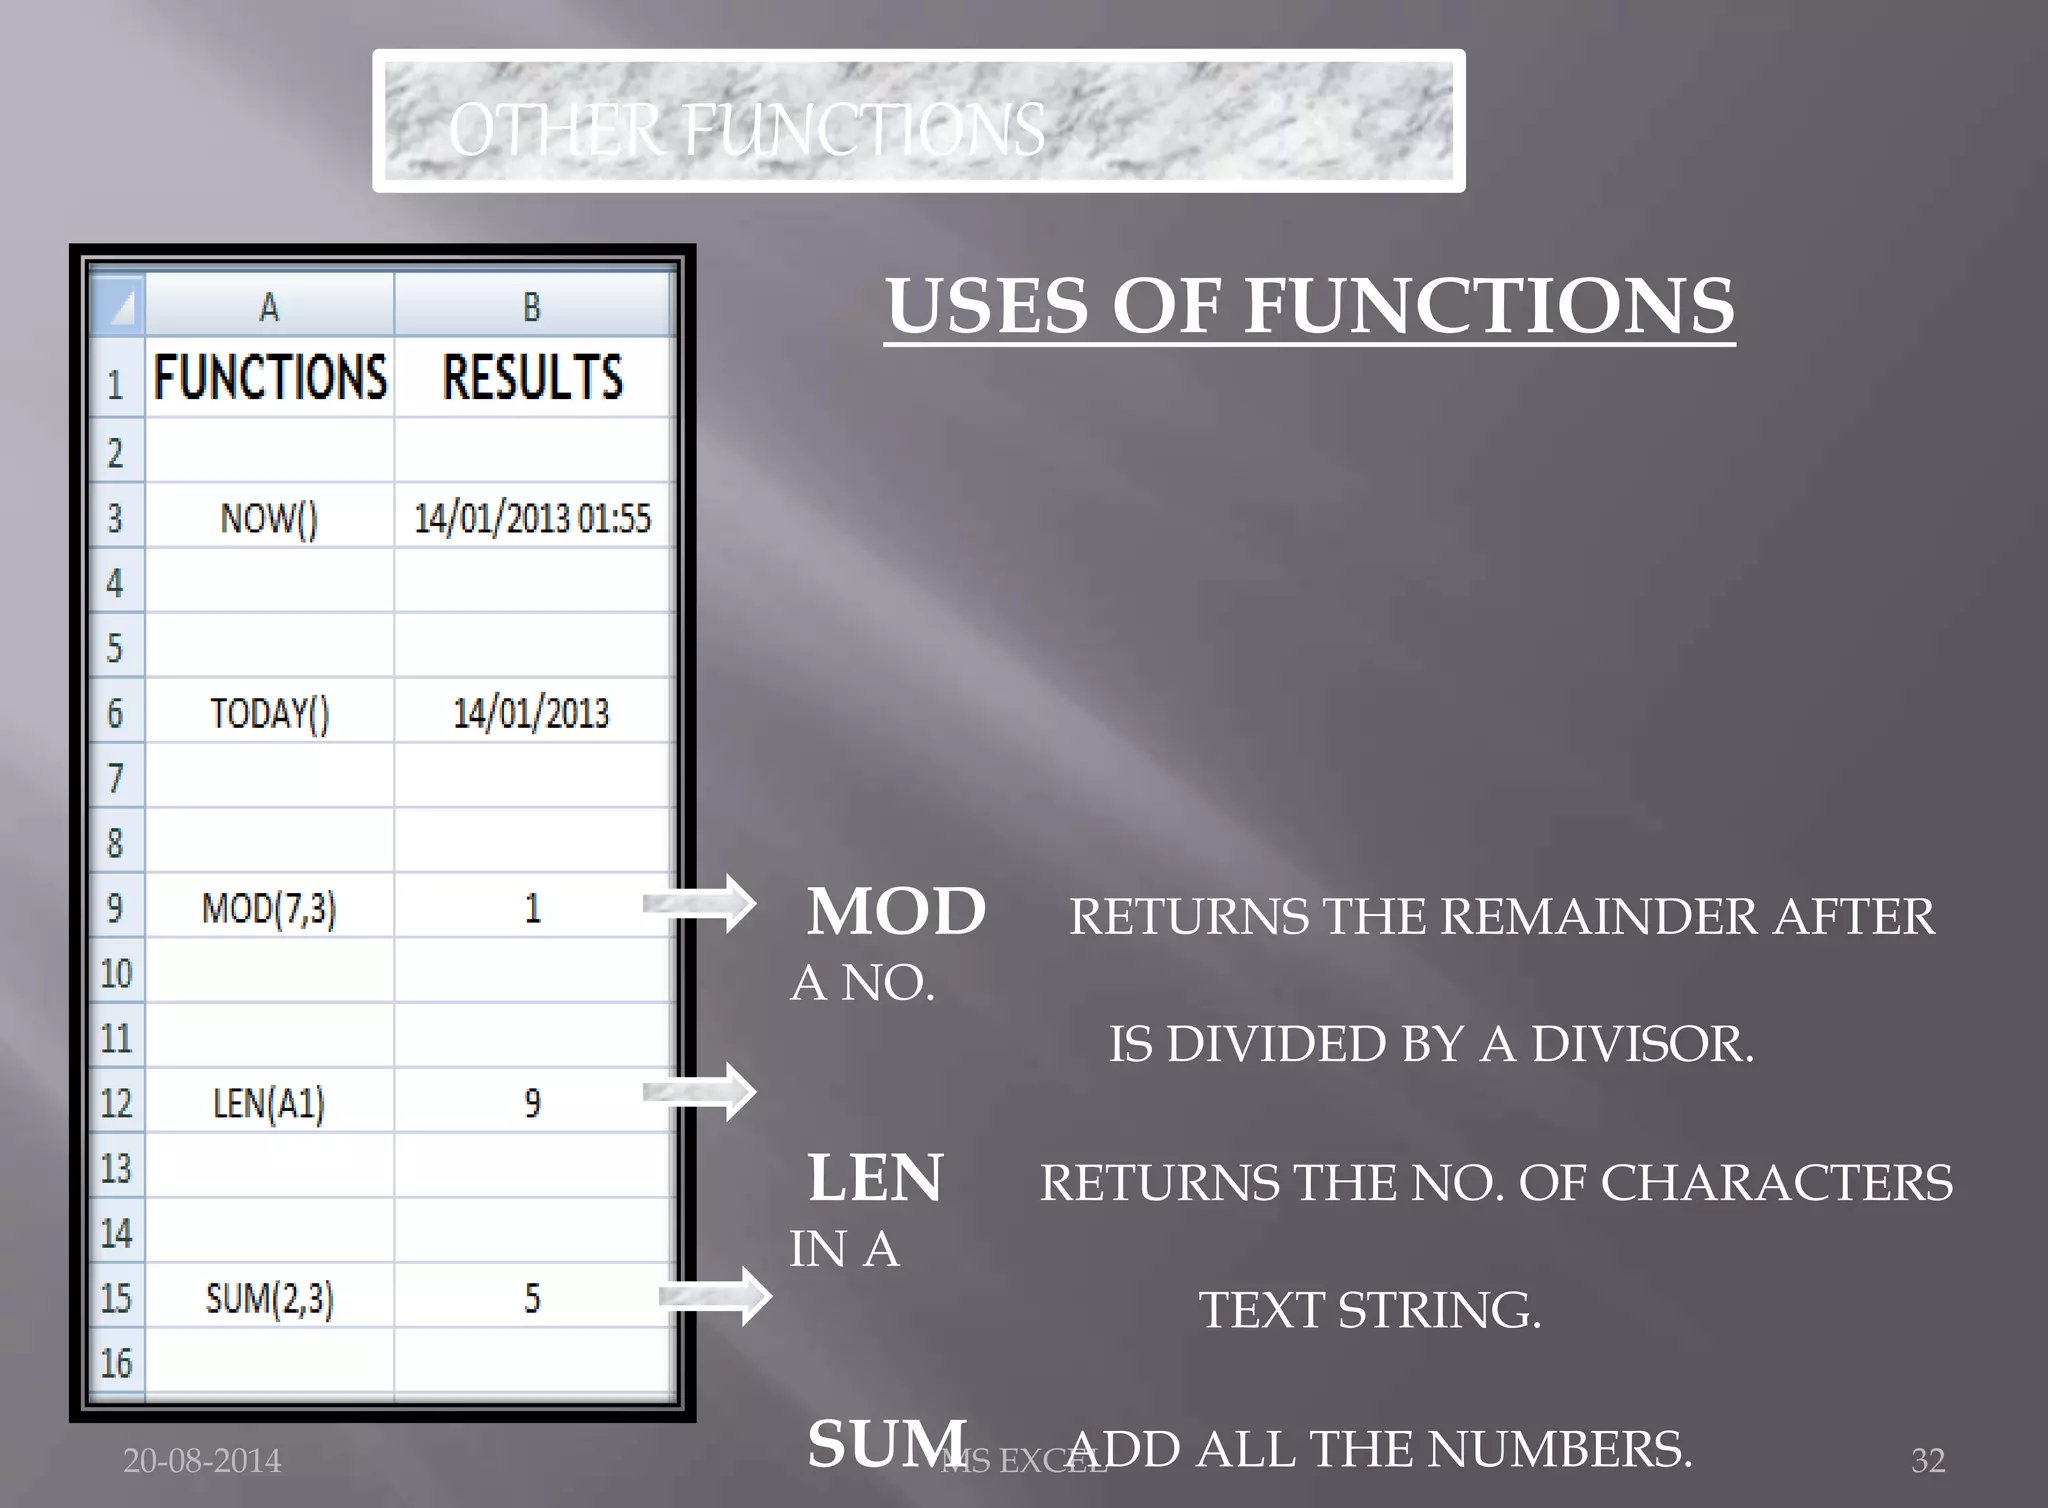Select the TODAY() cell
The width and height of the screenshot is (2048, 1508).
click(270, 711)
